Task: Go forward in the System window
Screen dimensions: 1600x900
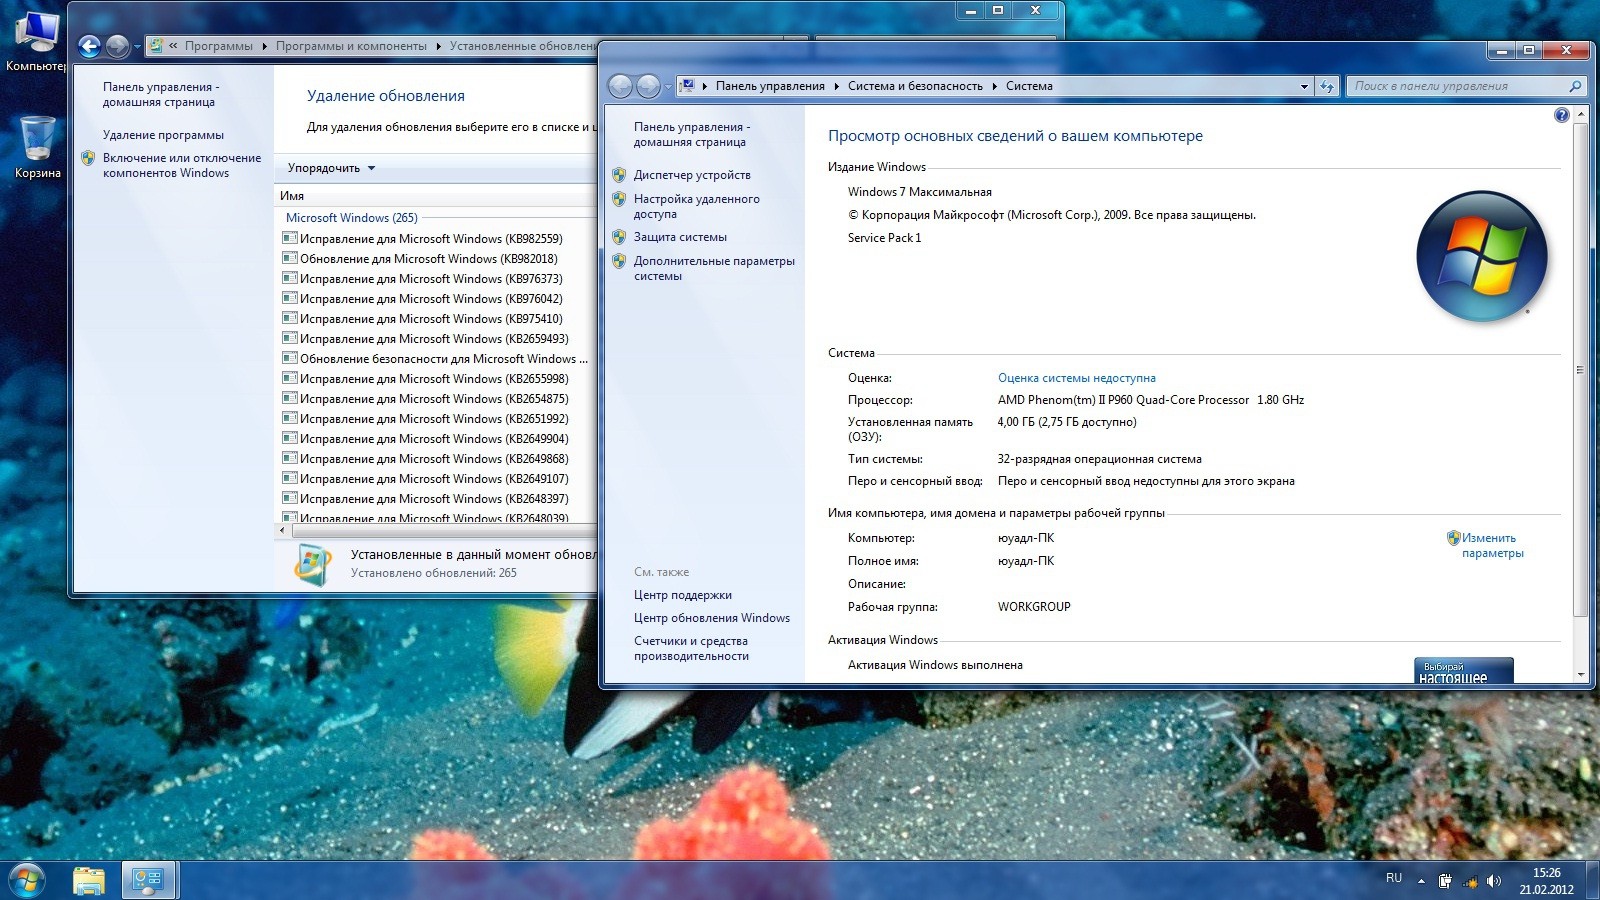Action: [648, 86]
